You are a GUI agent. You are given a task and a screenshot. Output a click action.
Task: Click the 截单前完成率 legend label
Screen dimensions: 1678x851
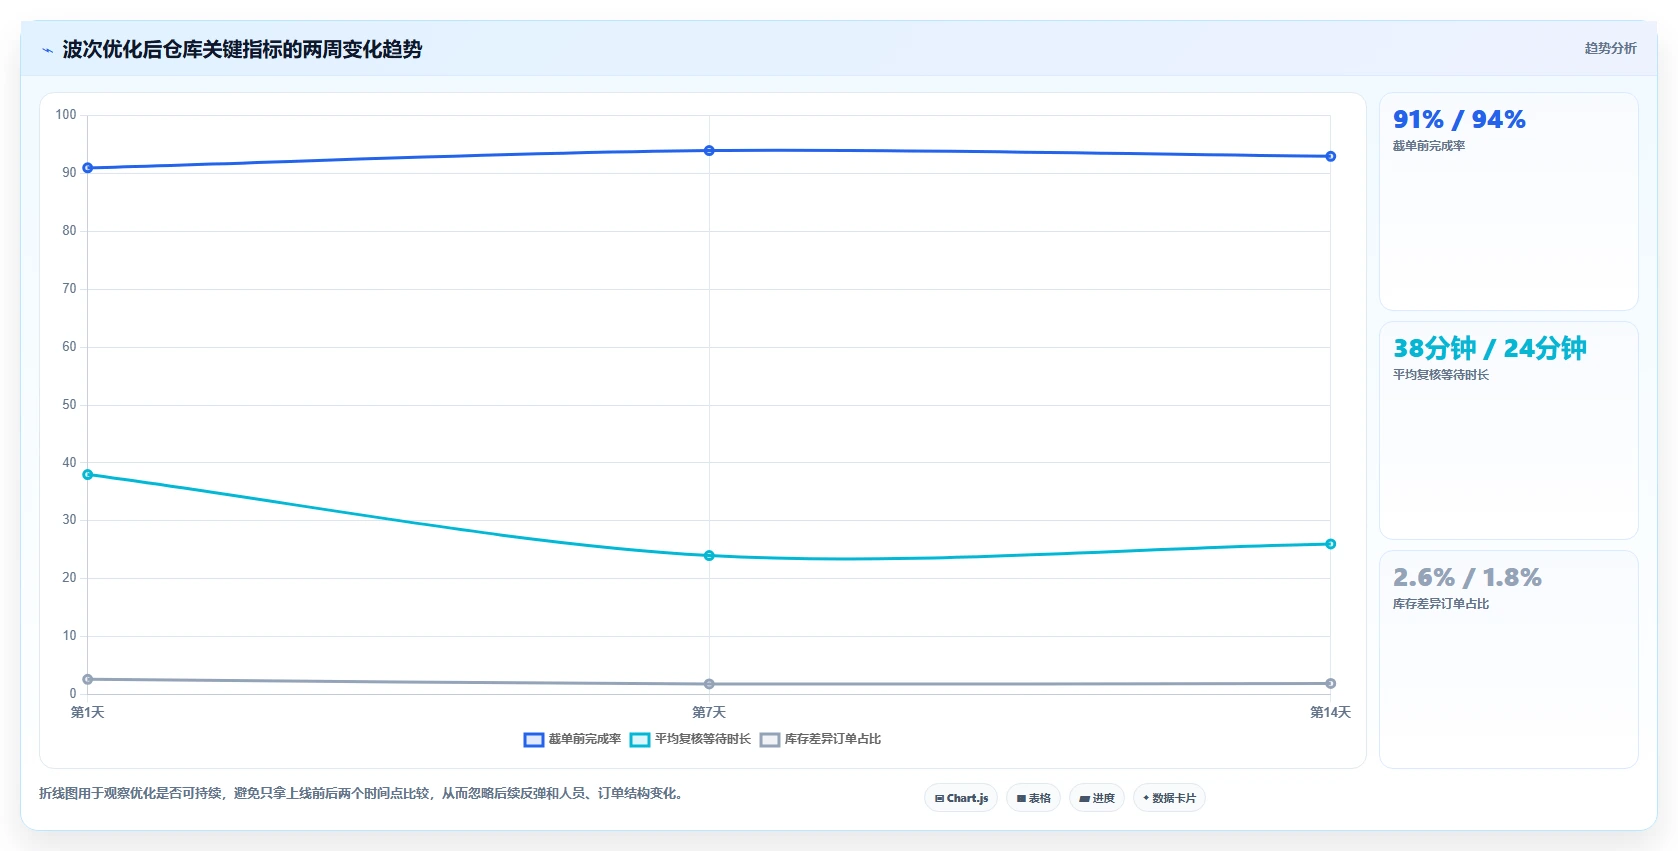point(585,739)
